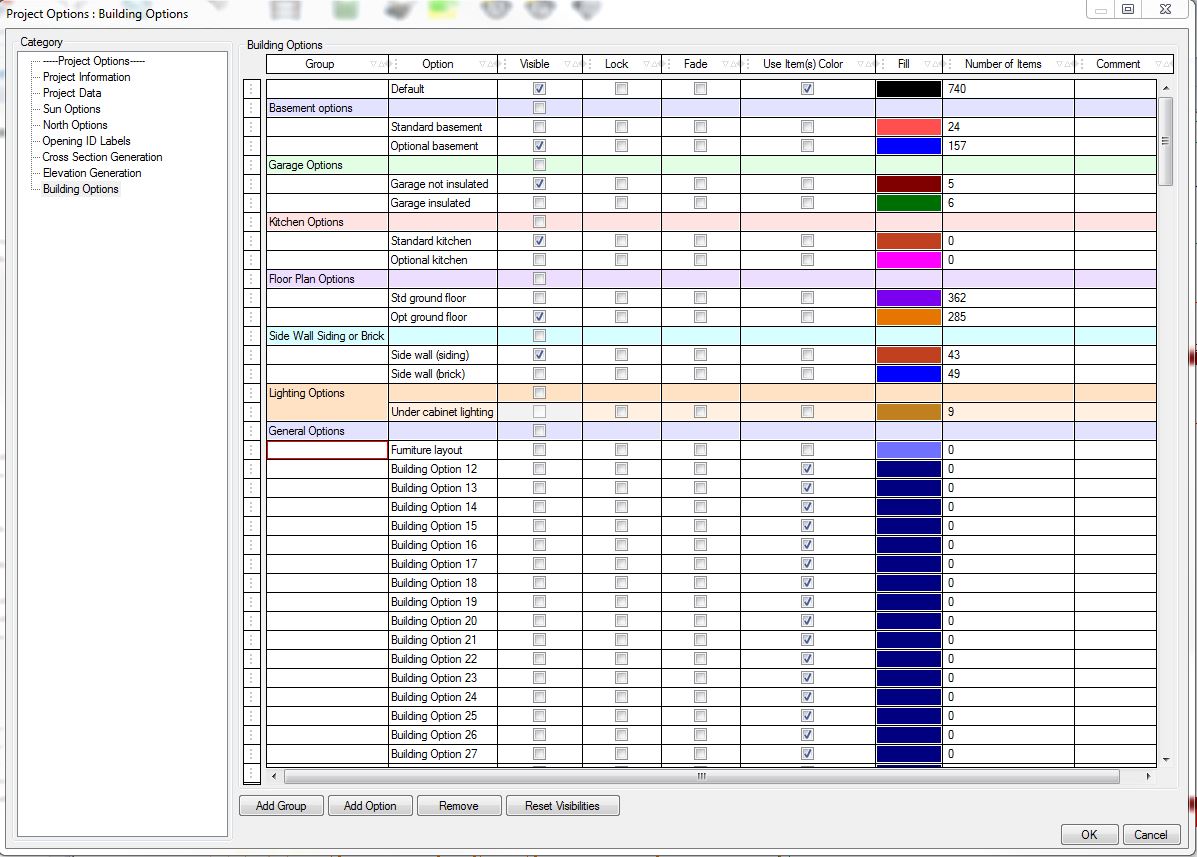Click the rightmost house-shaped toolbar icon
This screenshot has width=1197, height=857.
pyautogui.click(x=586, y=10)
